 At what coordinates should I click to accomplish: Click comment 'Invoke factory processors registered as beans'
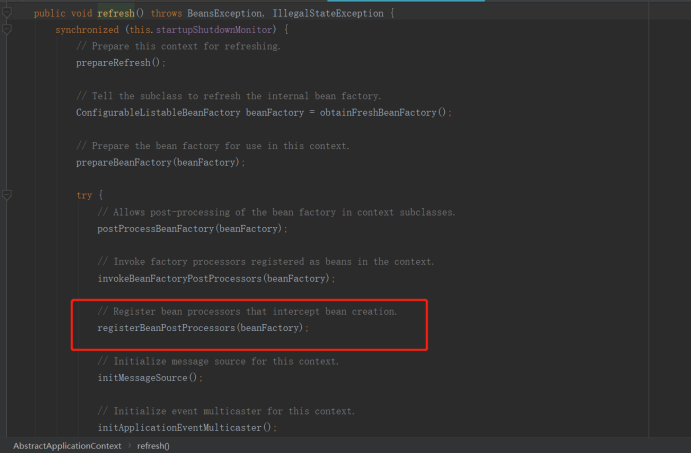pyautogui.click(x=266, y=262)
